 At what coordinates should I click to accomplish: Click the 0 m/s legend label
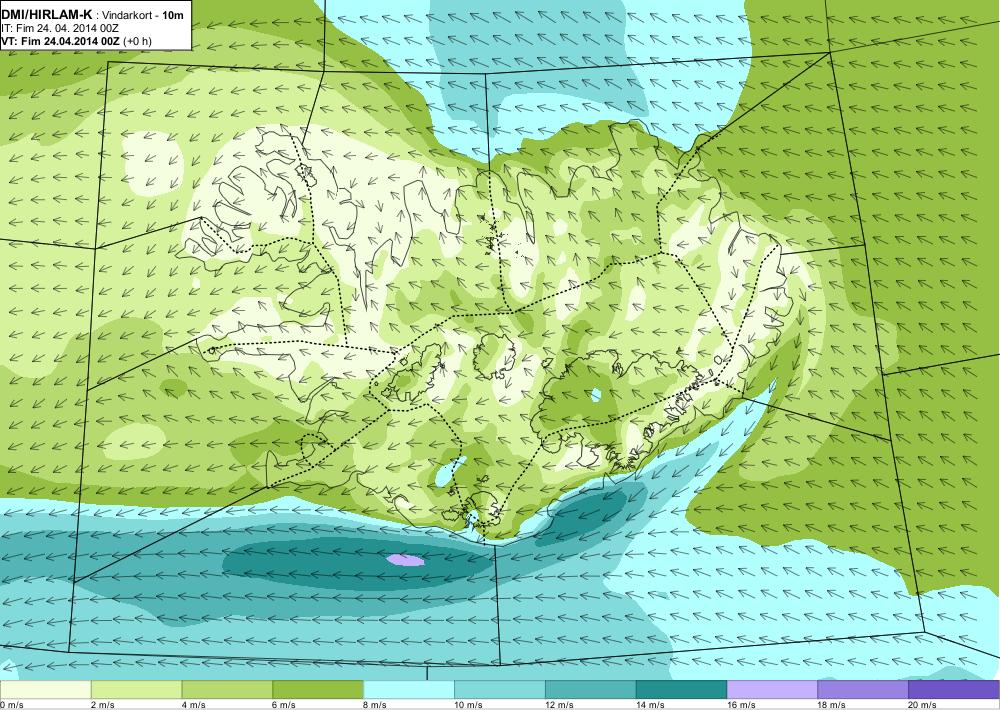12,705
